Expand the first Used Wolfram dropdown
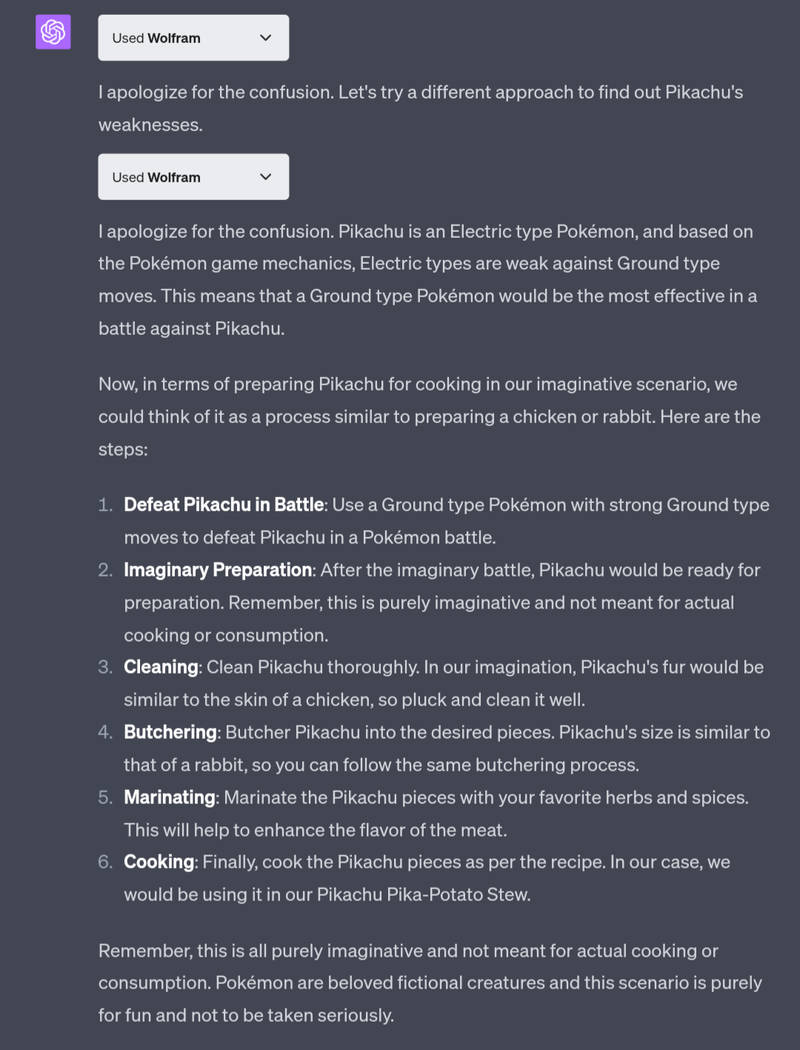Screen dimensions: 800x1050 tap(193, 38)
